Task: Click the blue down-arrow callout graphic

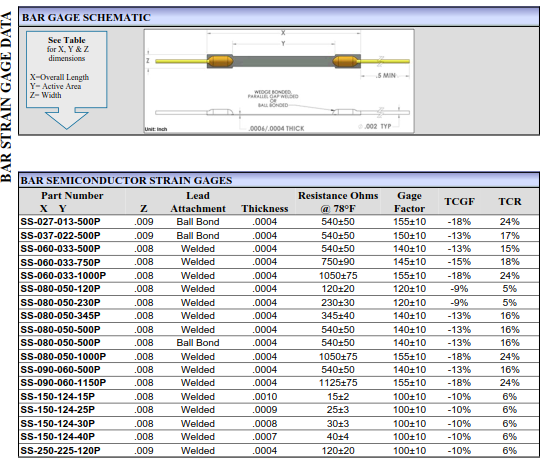Action: point(66,80)
